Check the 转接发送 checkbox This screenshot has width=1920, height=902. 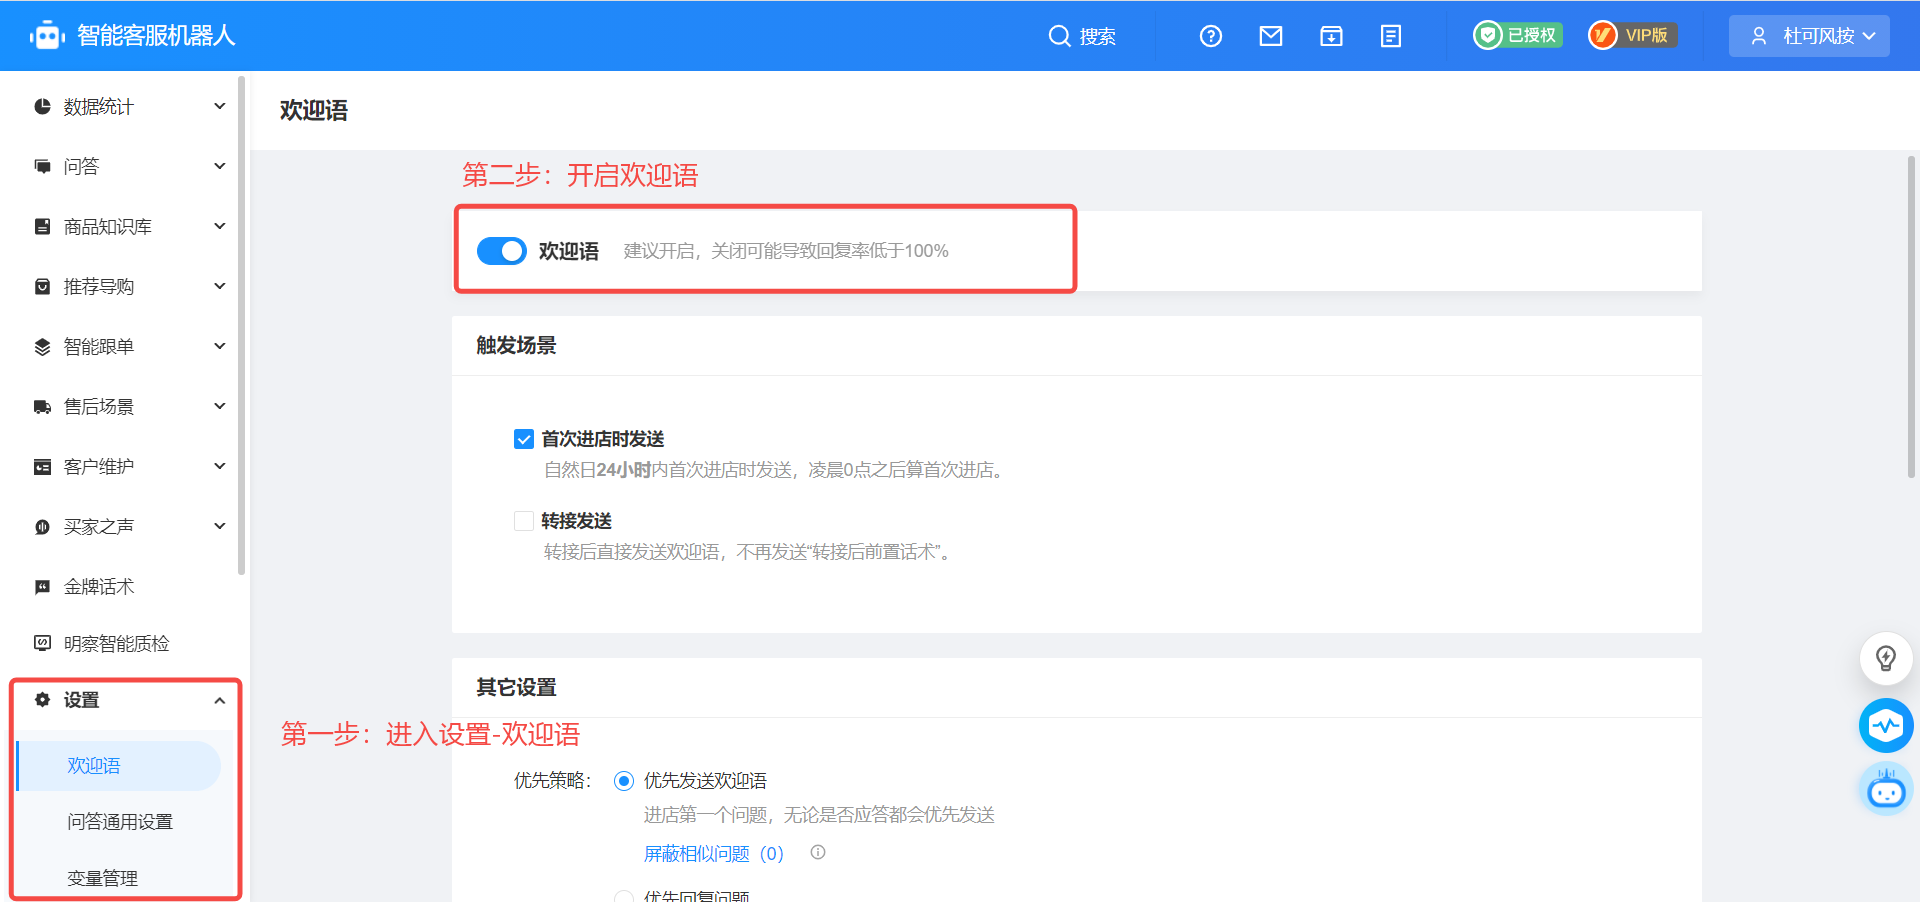pyautogui.click(x=524, y=521)
